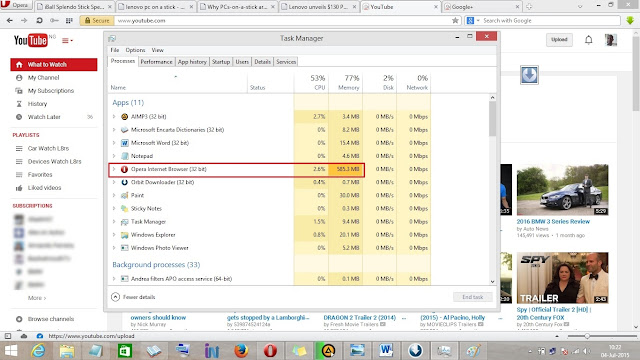Open the YouTube account avatar
This screenshot has width=640, height=360.
pyautogui.click(x=611, y=40)
